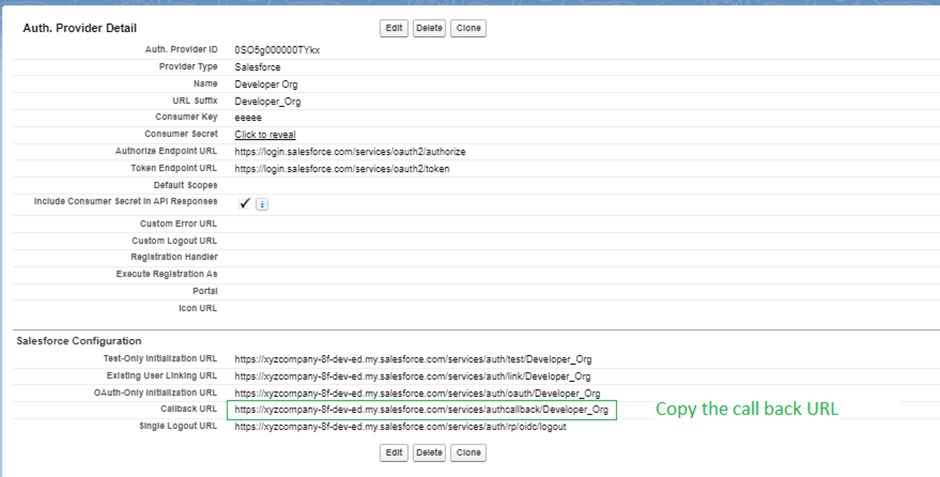Click the Default Scopes field label
This screenshot has width=940, height=477.
pyautogui.click(x=185, y=186)
